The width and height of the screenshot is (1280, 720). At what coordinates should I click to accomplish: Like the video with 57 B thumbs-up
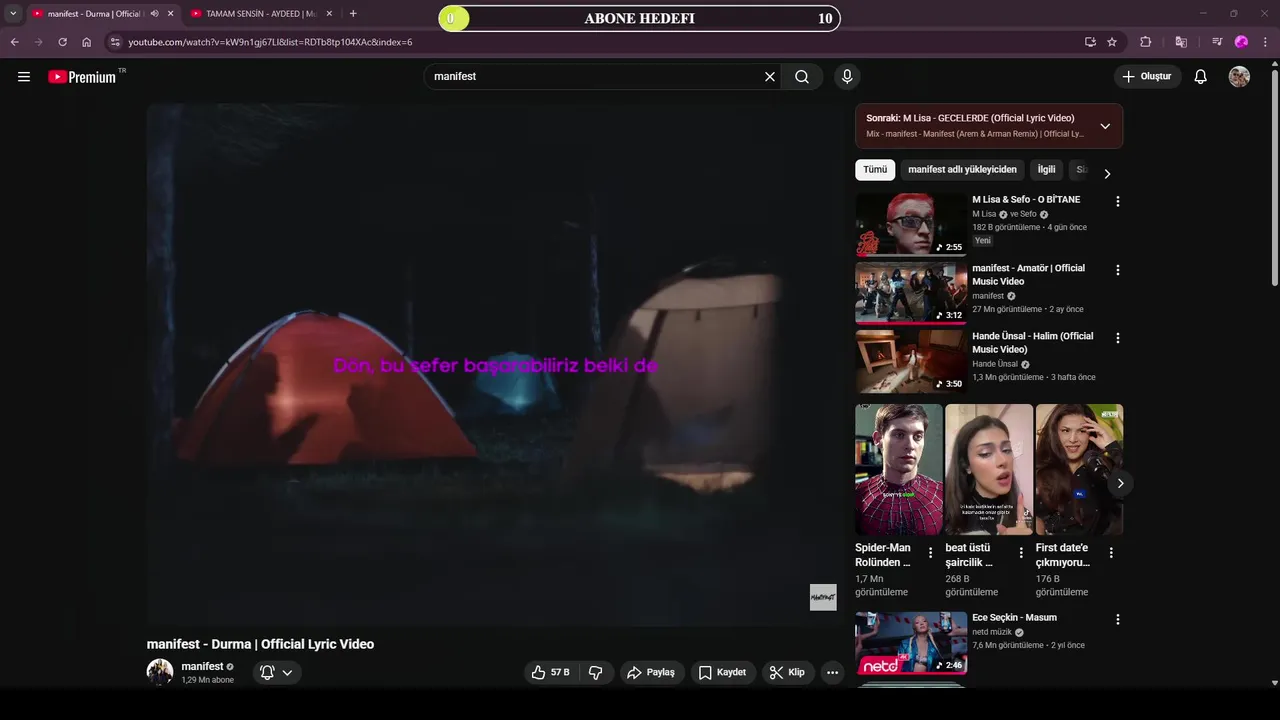pos(550,672)
